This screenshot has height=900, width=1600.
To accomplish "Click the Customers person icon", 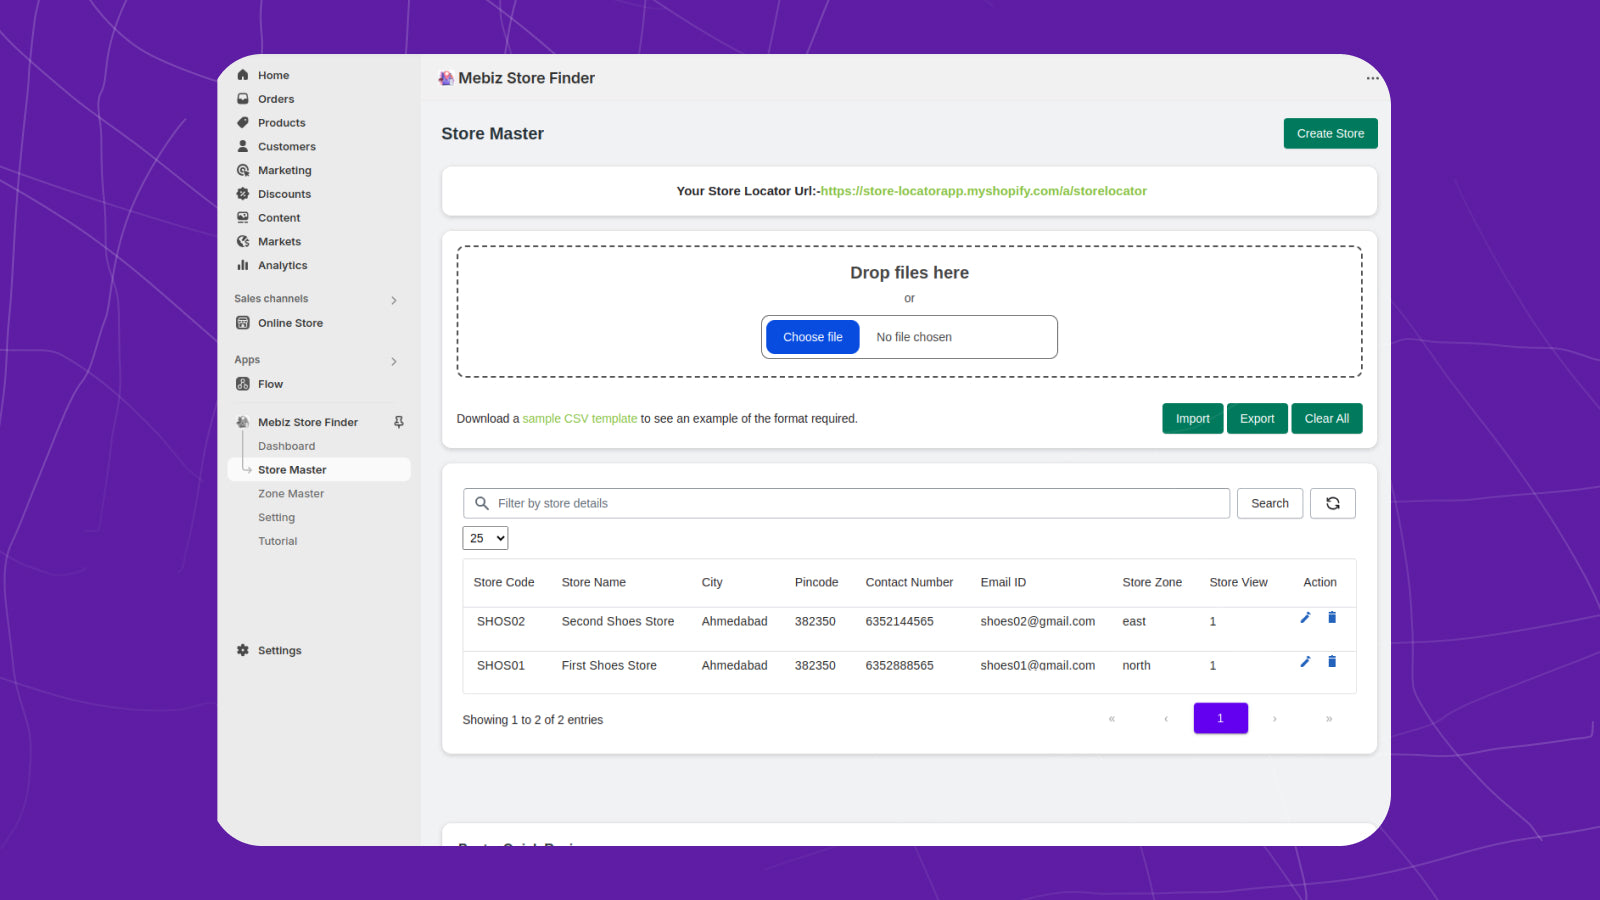I will (x=242, y=146).
